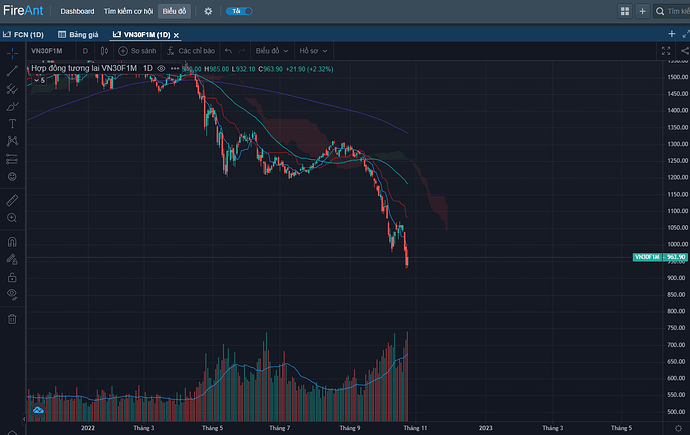This screenshot has height=435, width=690.
Task: Activate the zoom-in tool
Action: click(x=12, y=217)
